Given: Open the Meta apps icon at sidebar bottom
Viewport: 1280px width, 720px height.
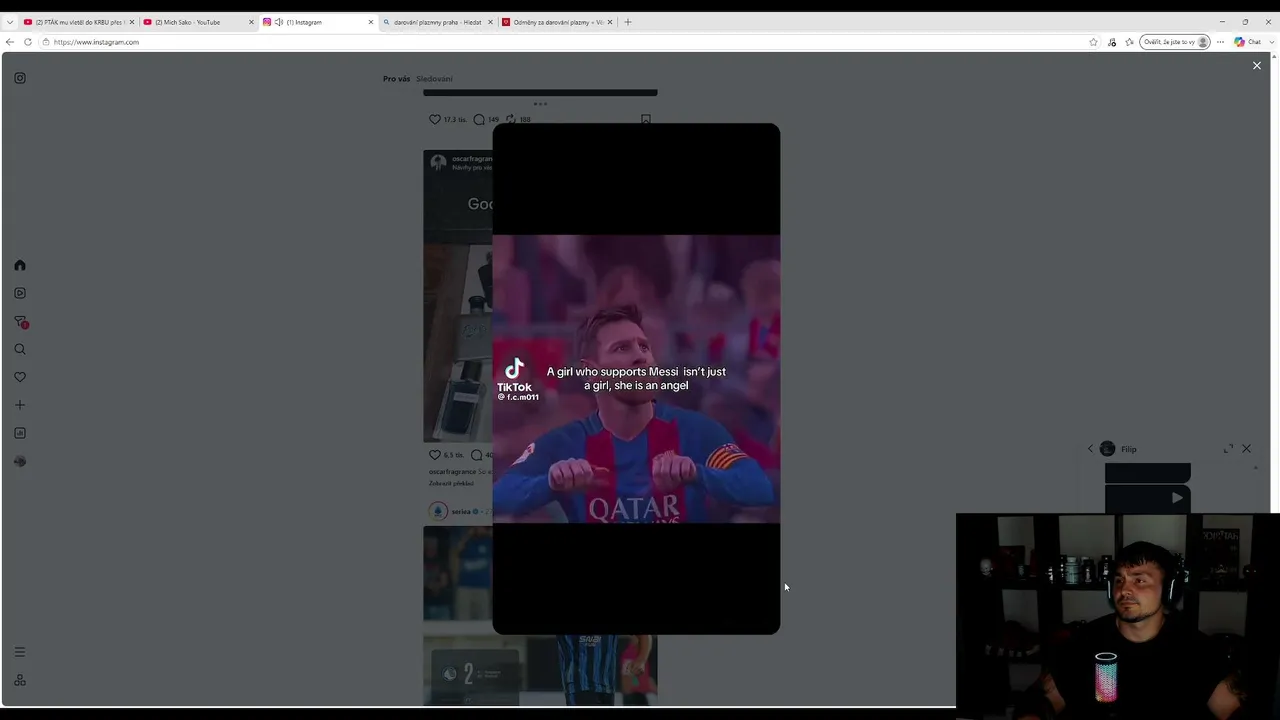Looking at the screenshot, I should tap(20, 680).
